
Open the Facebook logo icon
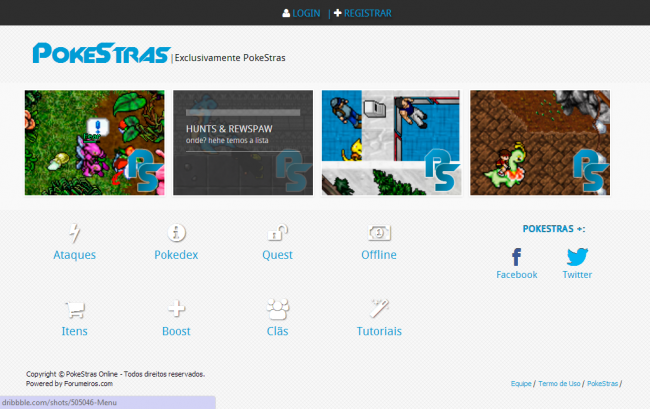tap(517, 257)
